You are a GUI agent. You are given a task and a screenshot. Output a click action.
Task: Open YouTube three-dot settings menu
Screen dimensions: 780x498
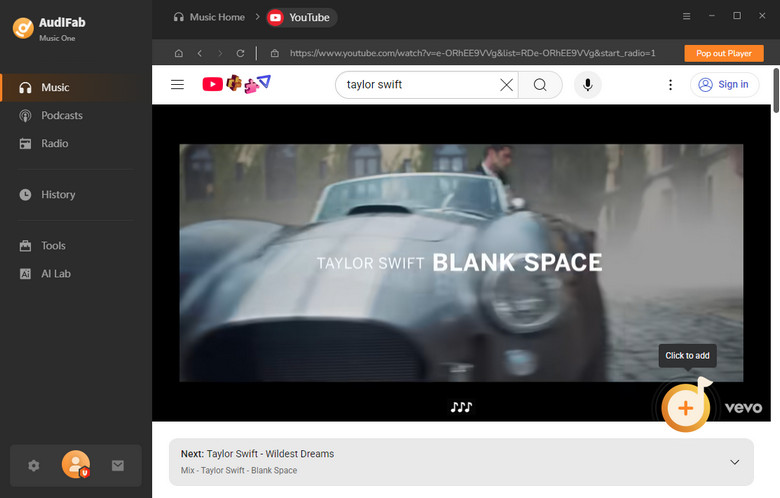671,85
